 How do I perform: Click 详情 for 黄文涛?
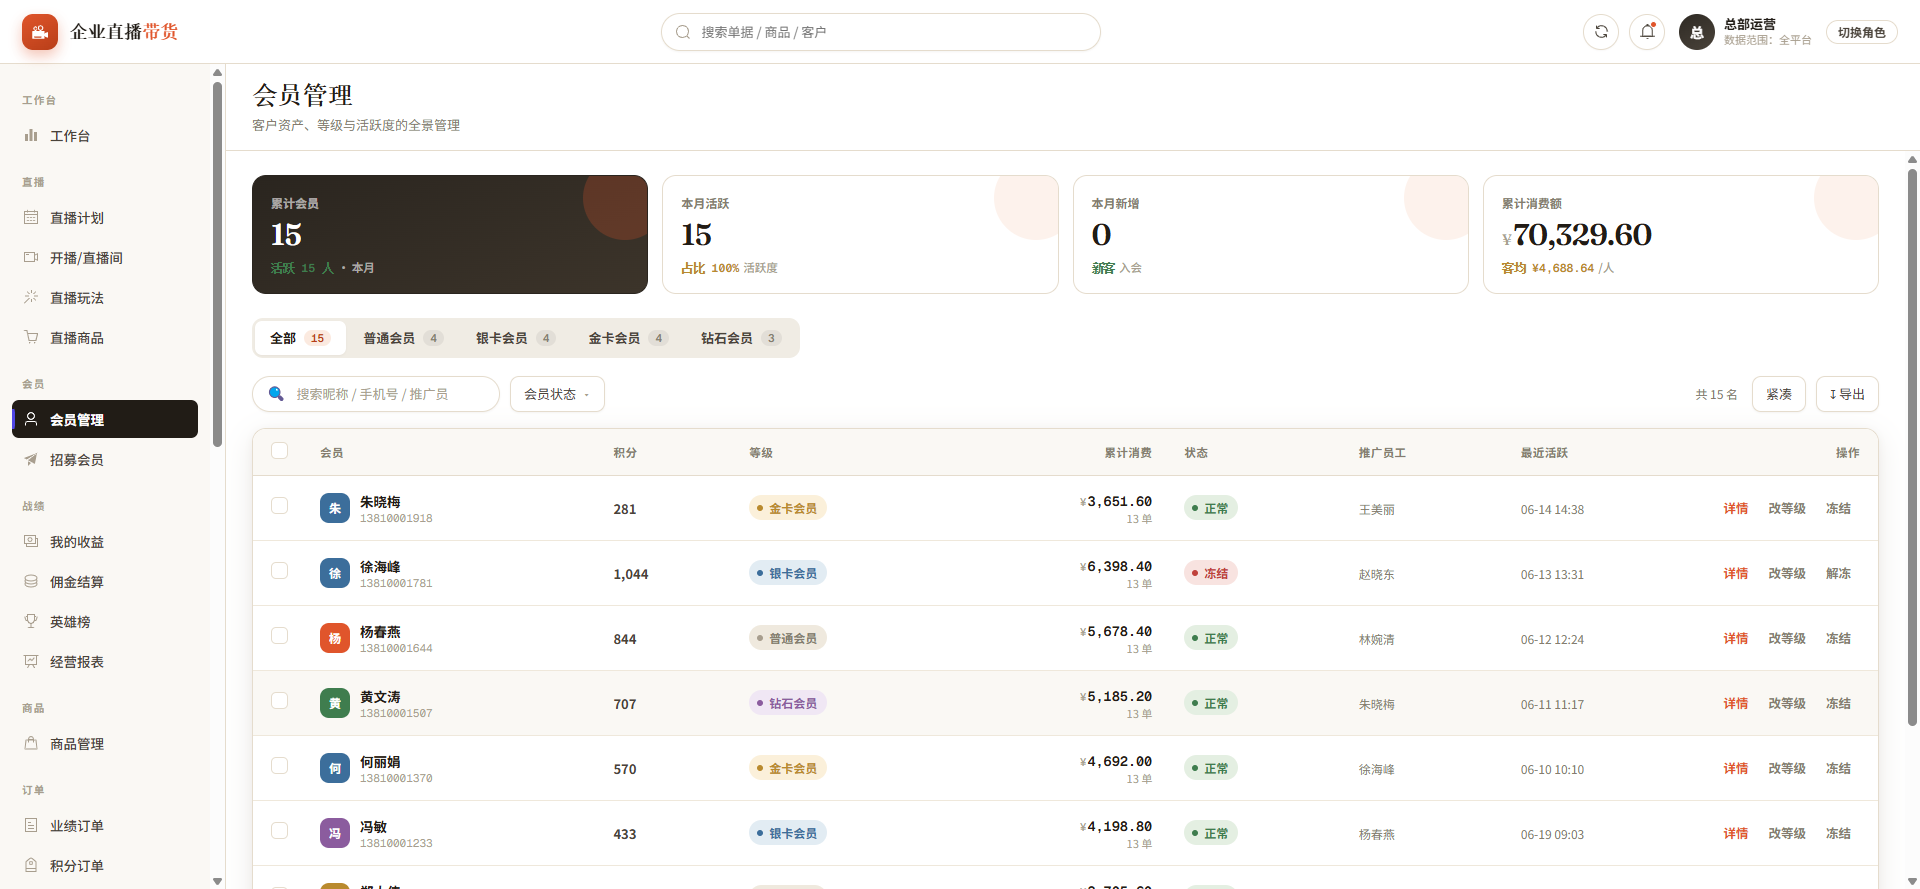point(1736,703)
